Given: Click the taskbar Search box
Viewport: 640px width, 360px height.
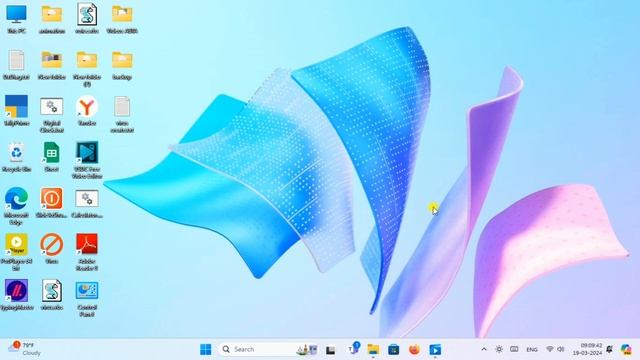Looking at the screenshot, I should [x=268, y=349].
